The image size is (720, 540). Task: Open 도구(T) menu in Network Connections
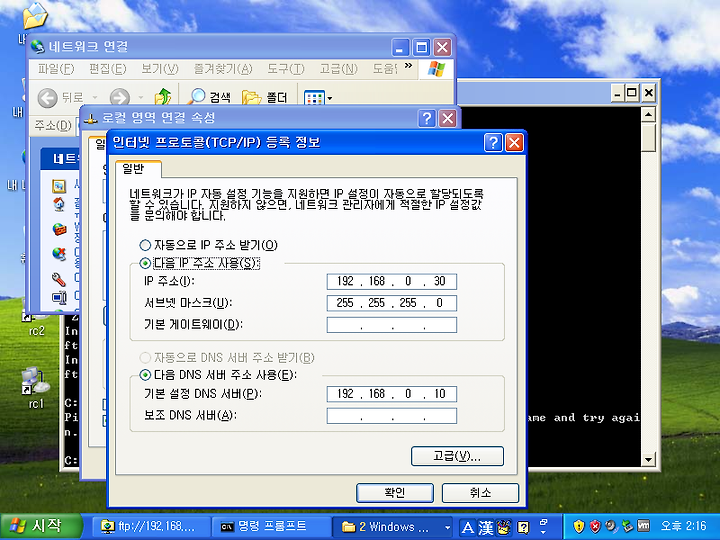(x=286, y=69)
